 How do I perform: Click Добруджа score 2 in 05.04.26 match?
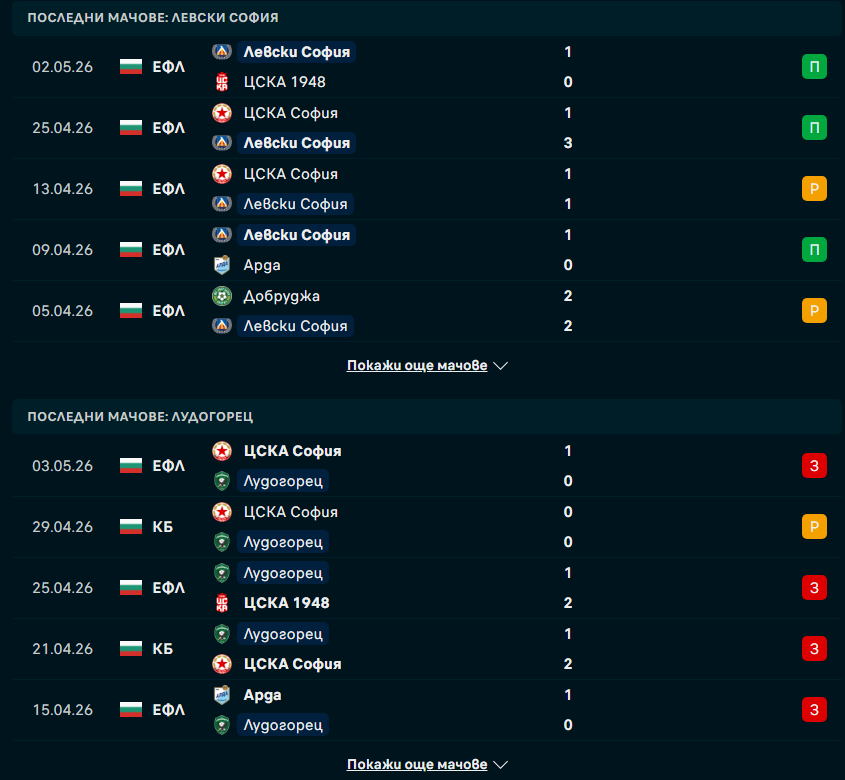point(568,296)
